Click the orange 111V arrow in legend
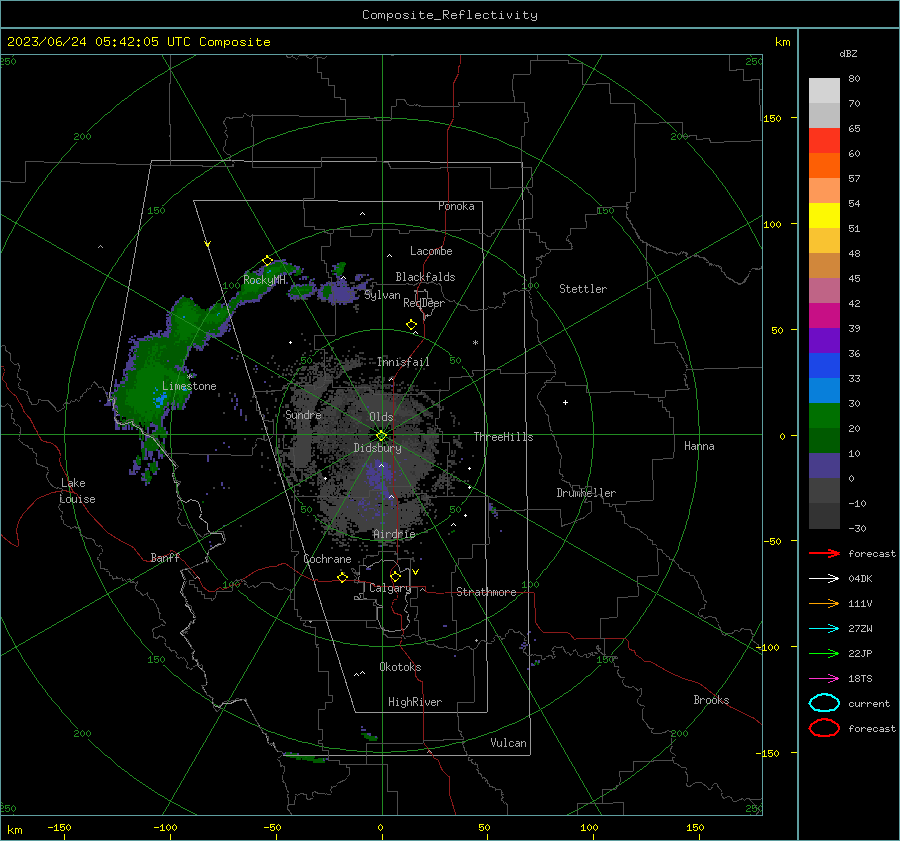 pyautogui.click(x=824, y=603)
